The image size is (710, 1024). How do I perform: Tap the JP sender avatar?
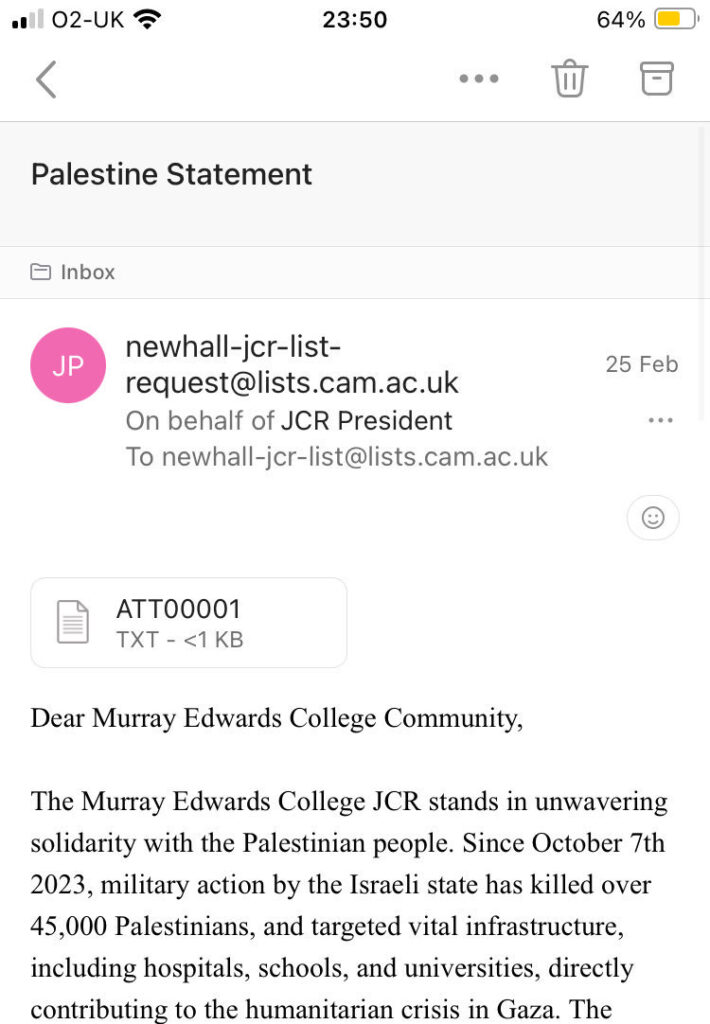click(68, 366)
